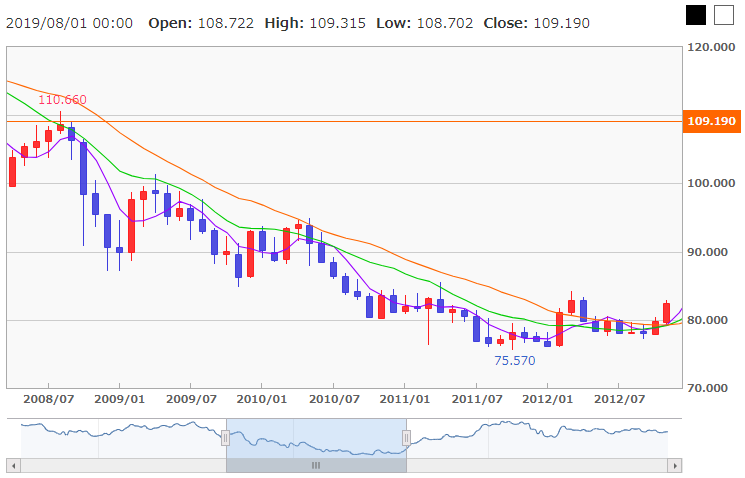Click the 120.000 price axis label
Image resolution: width=745 pixels, height=478 pixels.
coord(711,47)
